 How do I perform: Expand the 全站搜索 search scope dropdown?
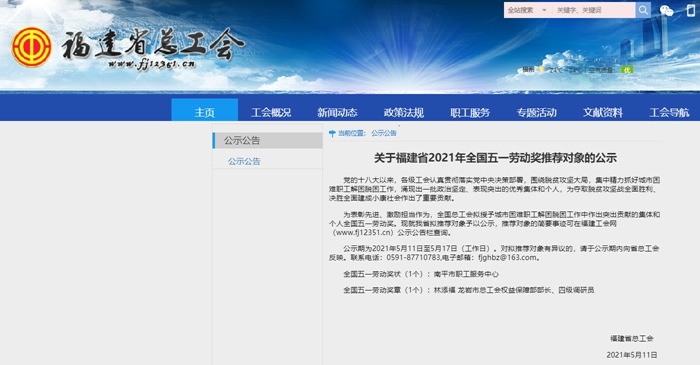[x=528, y=10]
